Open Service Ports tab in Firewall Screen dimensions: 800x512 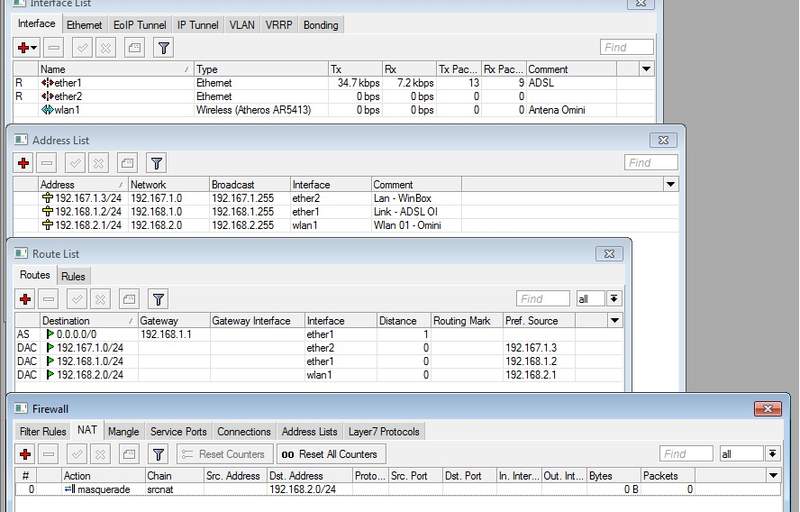178,431
